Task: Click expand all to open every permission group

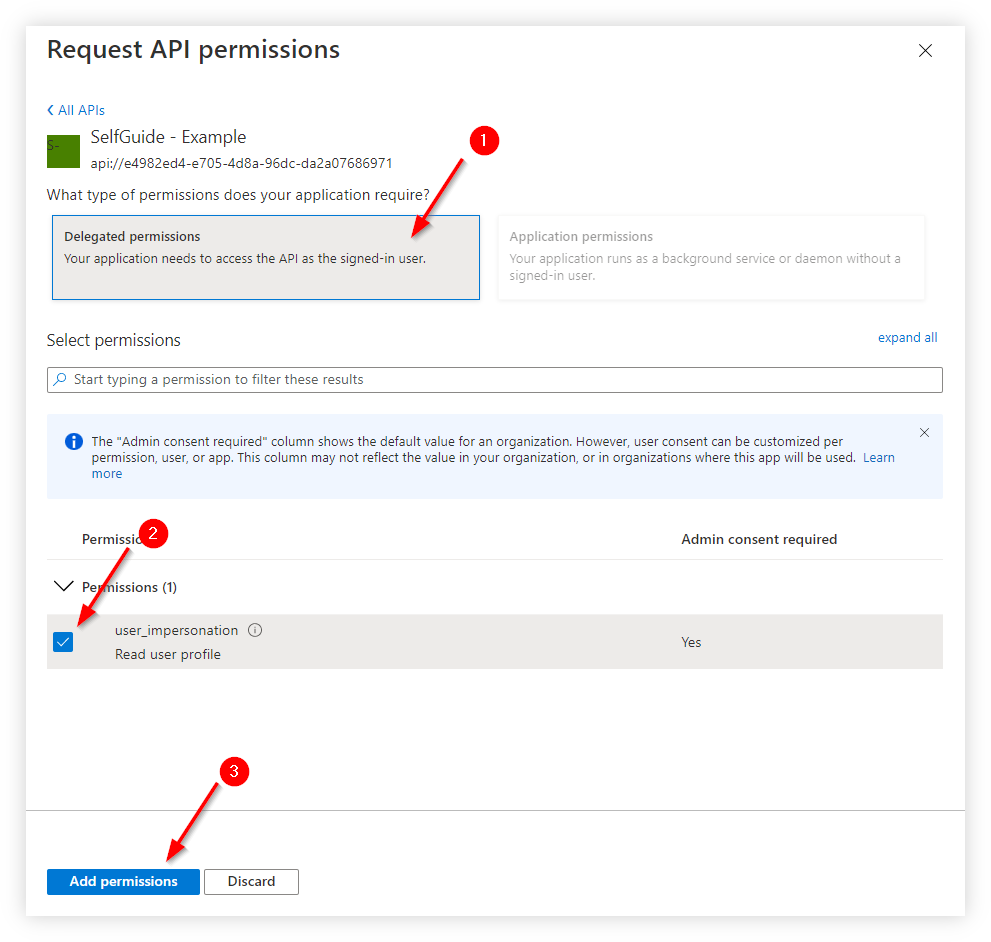Action: (x=907, y=337)
